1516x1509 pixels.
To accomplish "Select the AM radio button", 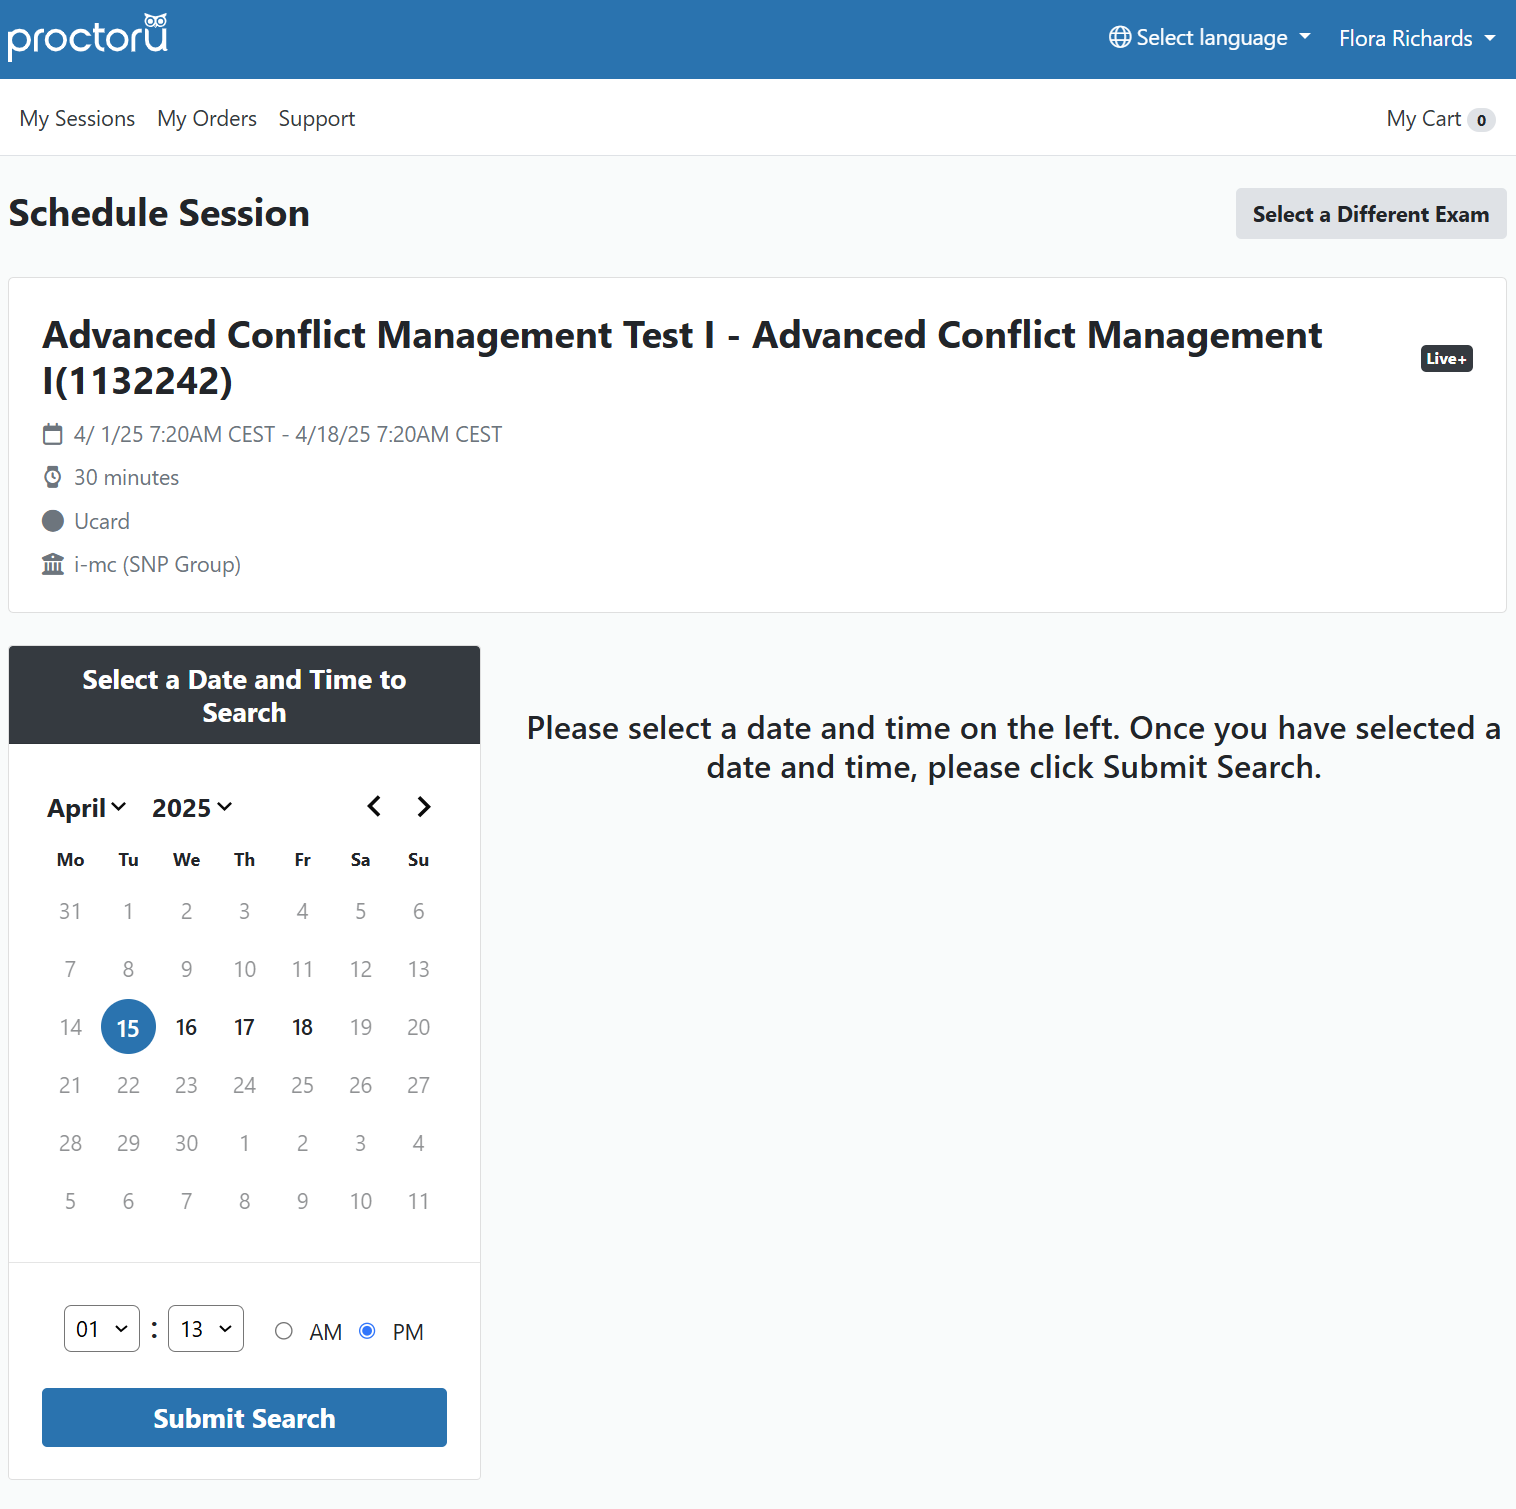I will [x=284, y=1331].
